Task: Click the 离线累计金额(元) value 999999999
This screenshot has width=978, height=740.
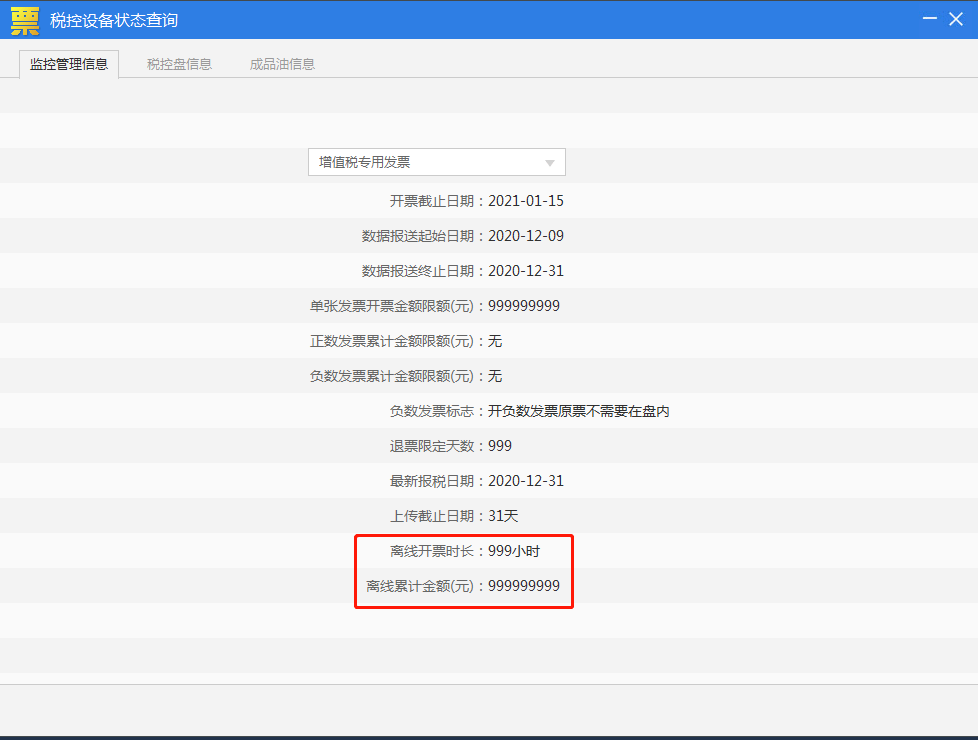Action: 524,586
